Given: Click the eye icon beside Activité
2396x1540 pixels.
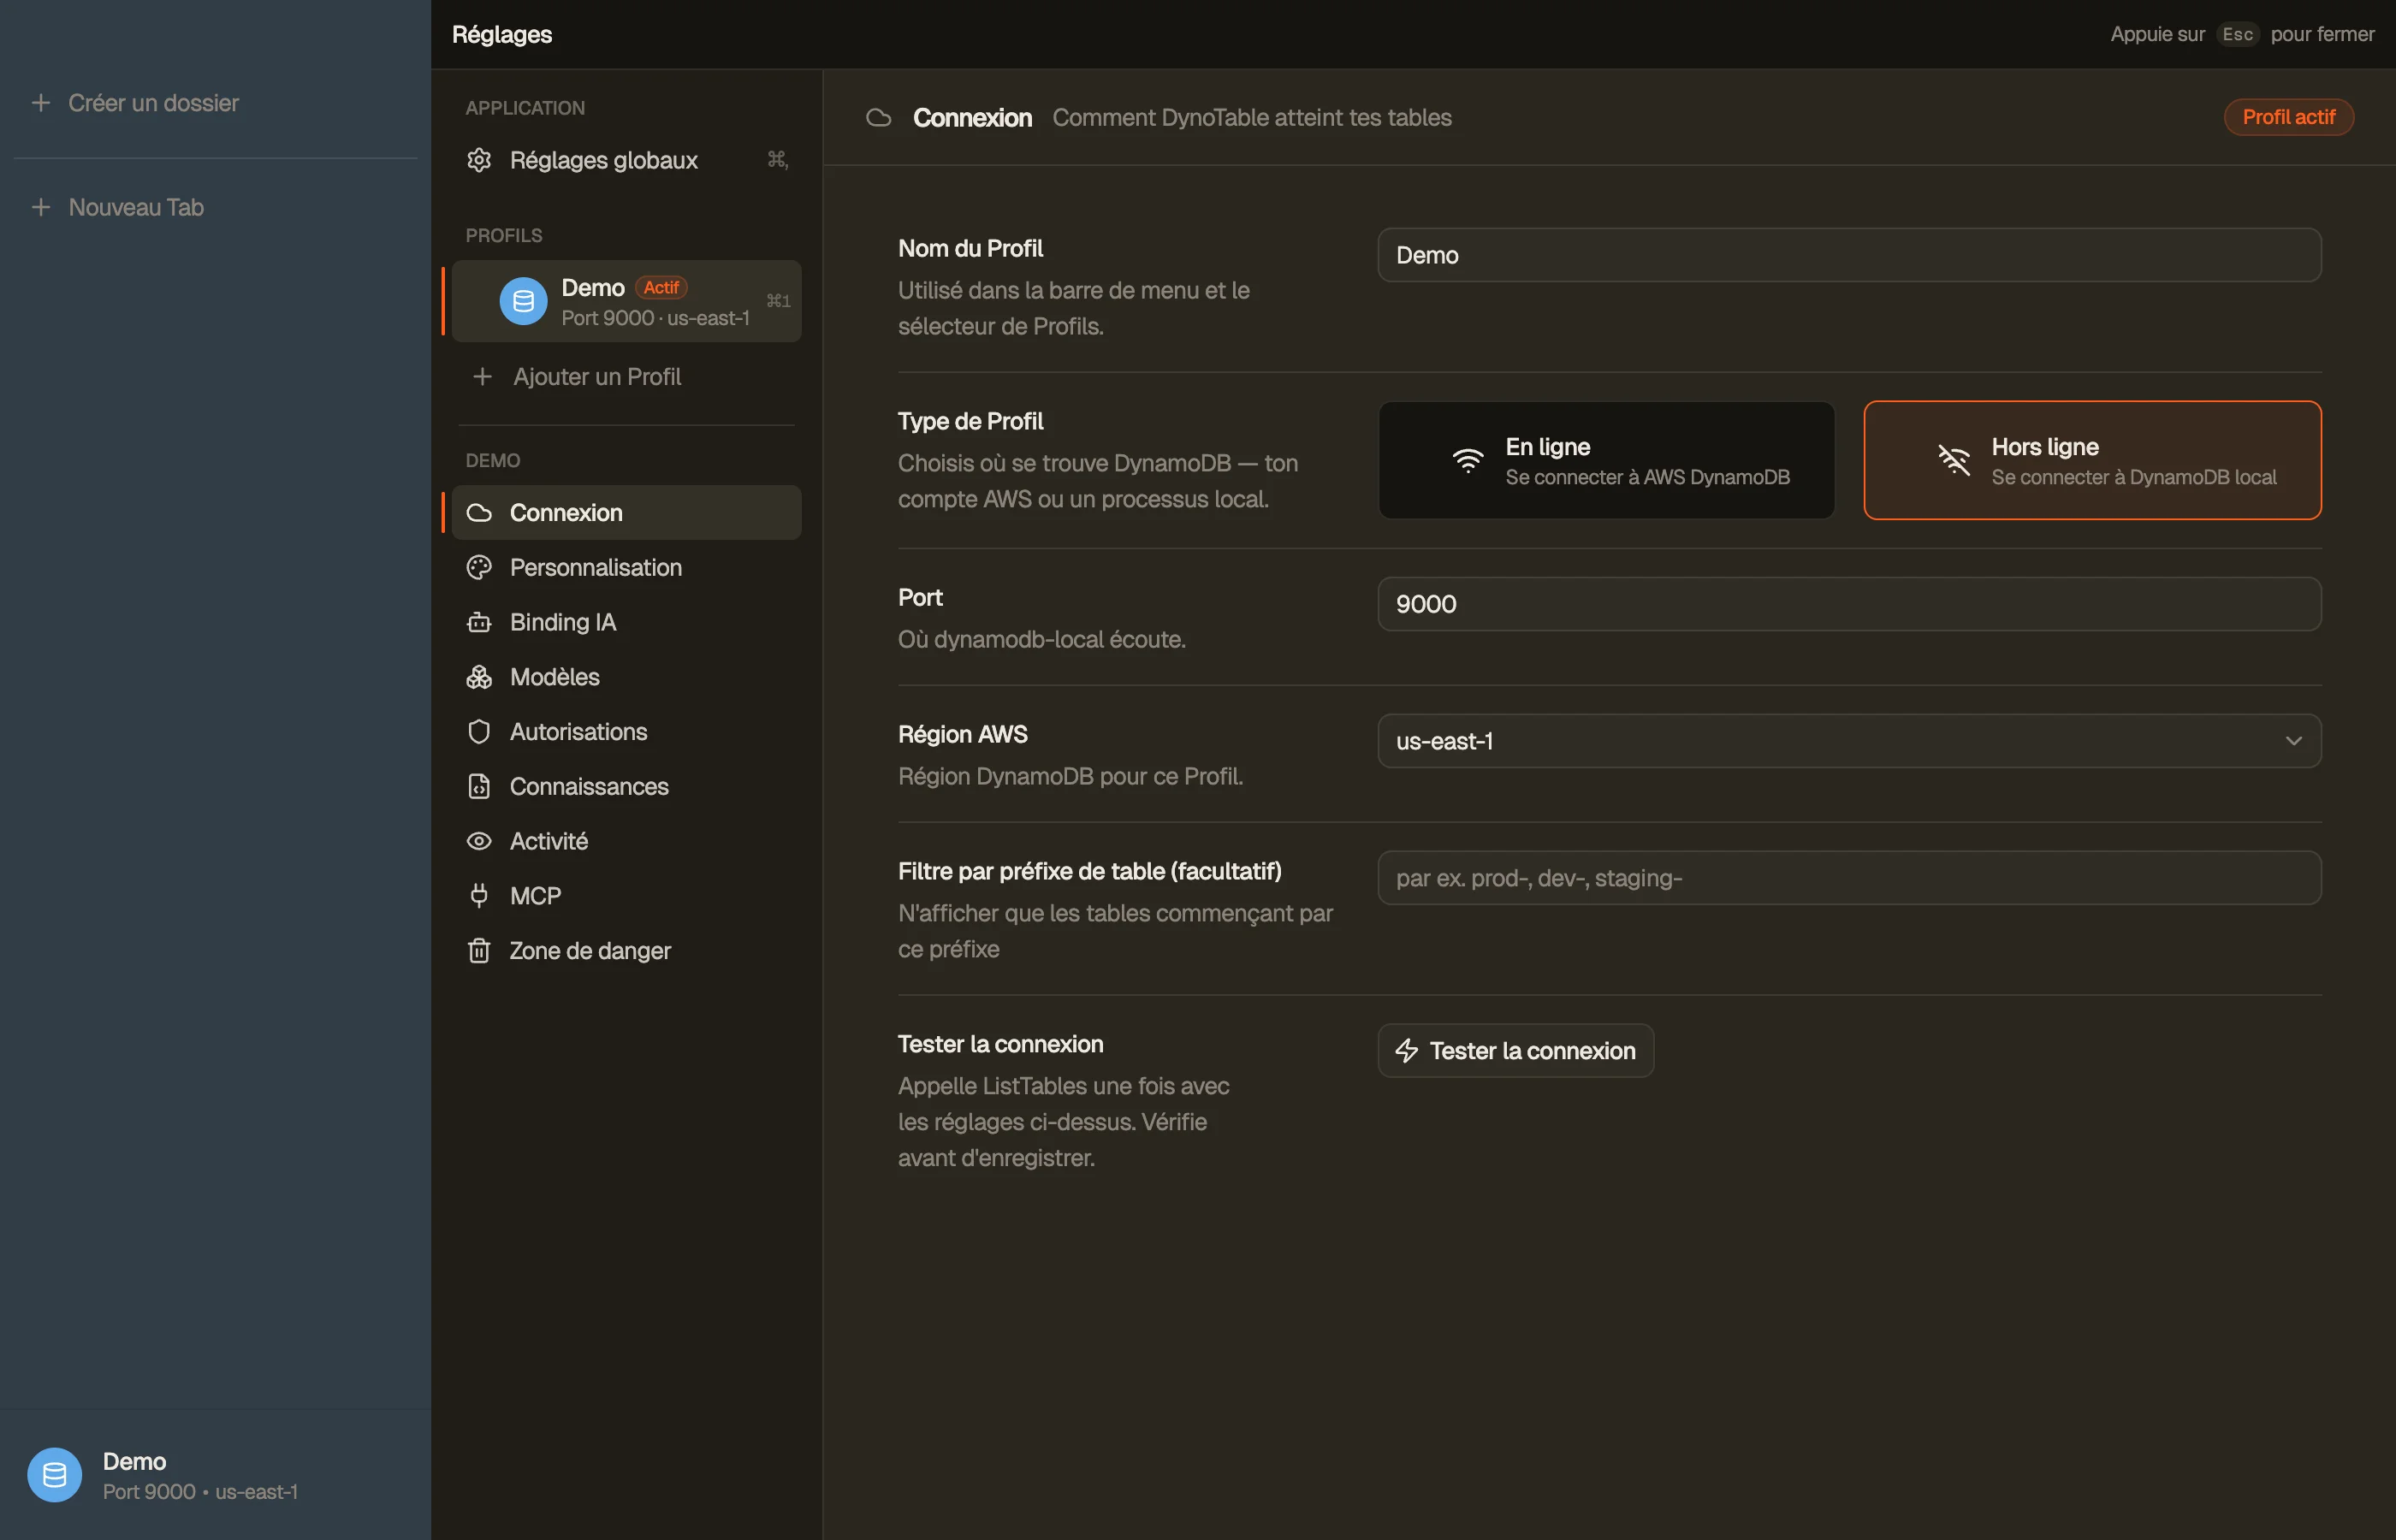Looking at the screenshot, I should click(x=479, y=841).
